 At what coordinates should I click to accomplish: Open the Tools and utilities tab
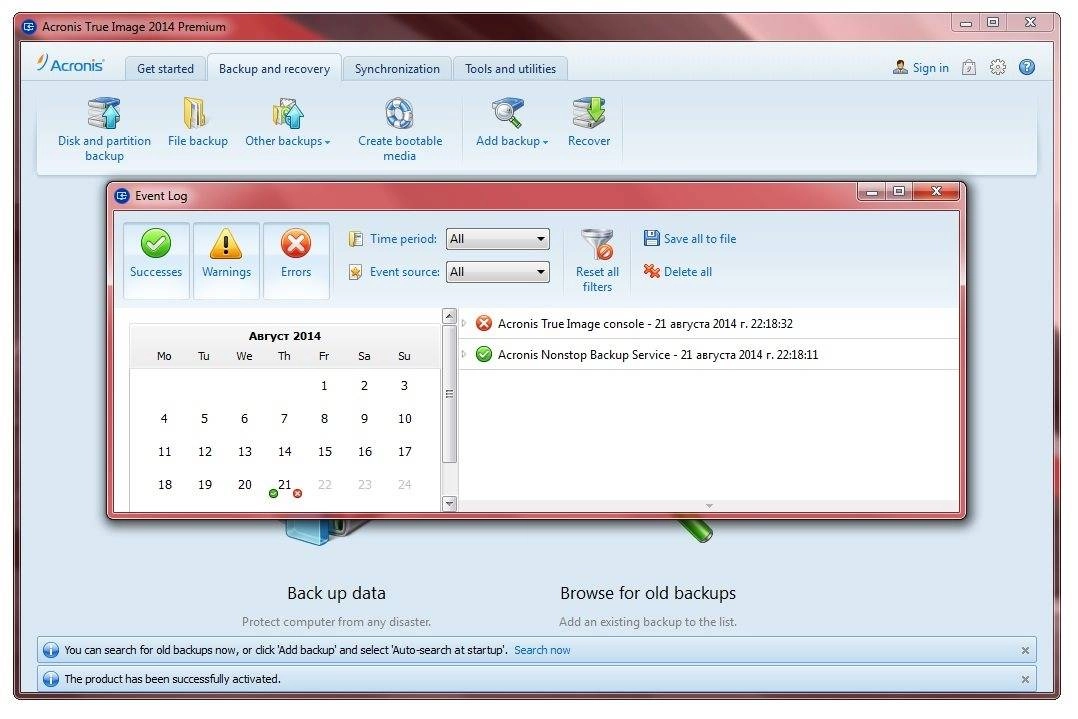pos(510,69)
